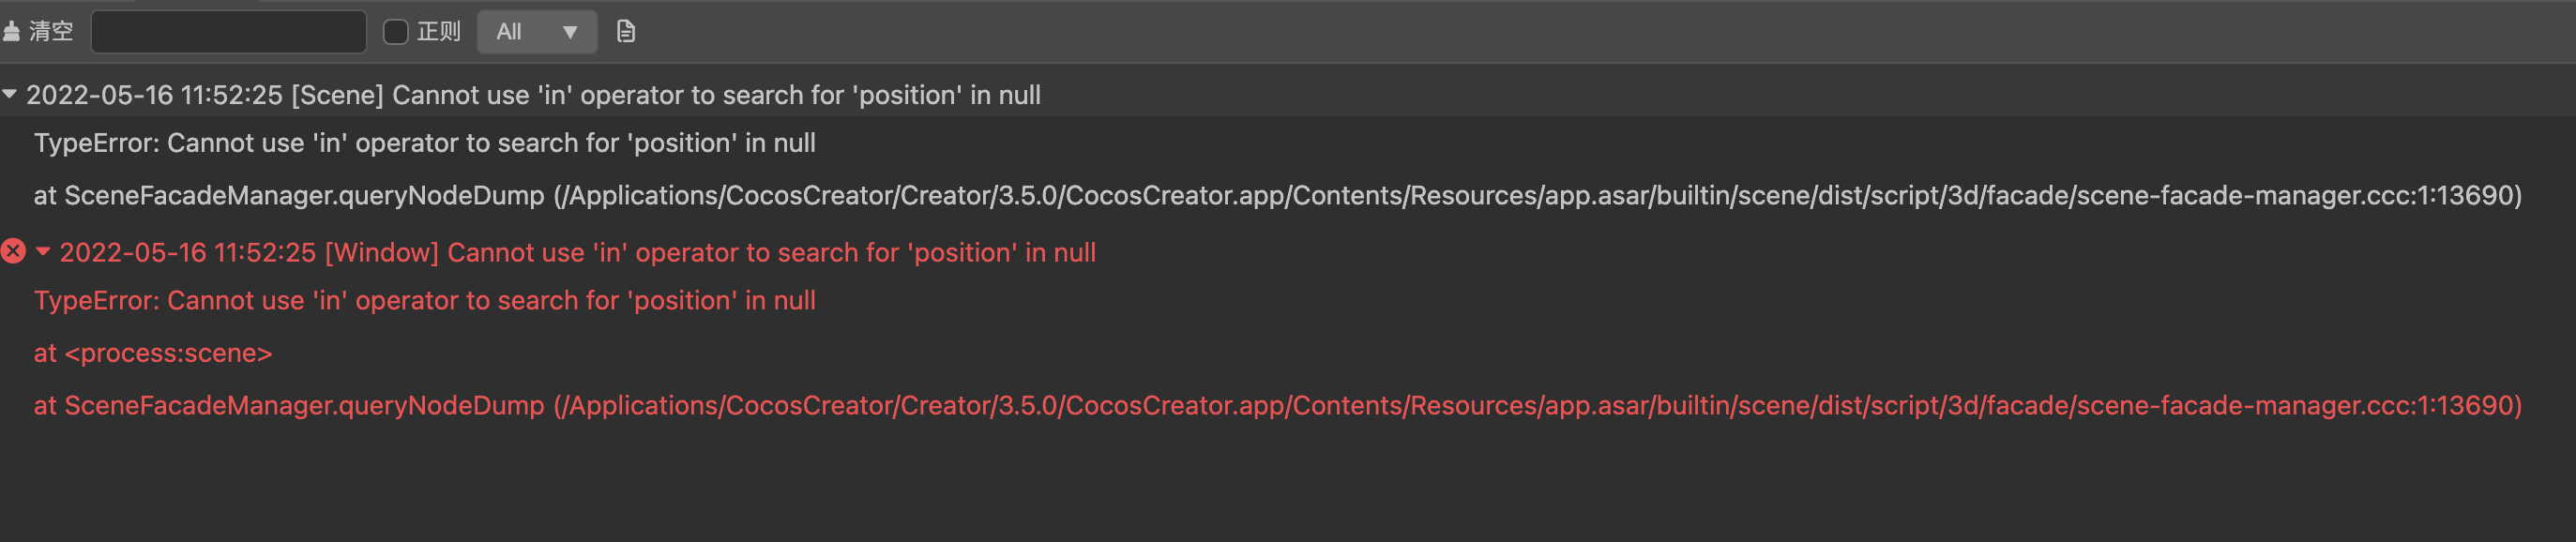The width and height of the screenshot is (2576, 542).
Task: Click the red error X icon
Action: 13,252
